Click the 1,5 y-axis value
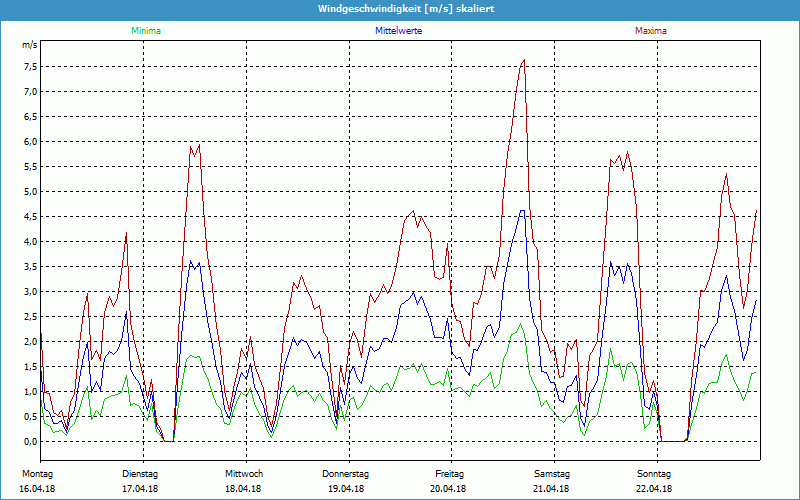The width and height of the screenshot is (800, 500). pyautogui.click(x=30, y=367)
